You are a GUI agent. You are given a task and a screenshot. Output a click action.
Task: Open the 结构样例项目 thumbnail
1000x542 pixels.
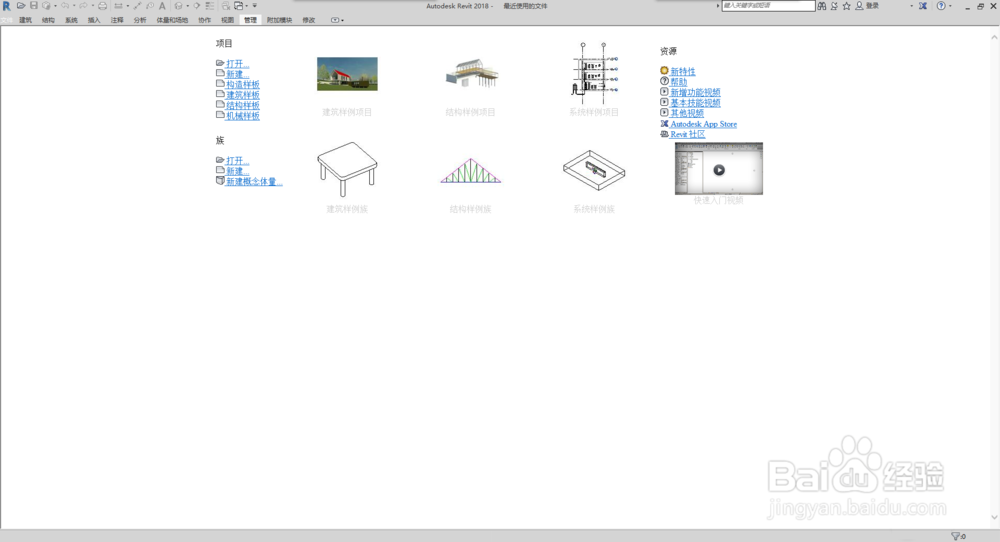471,75
